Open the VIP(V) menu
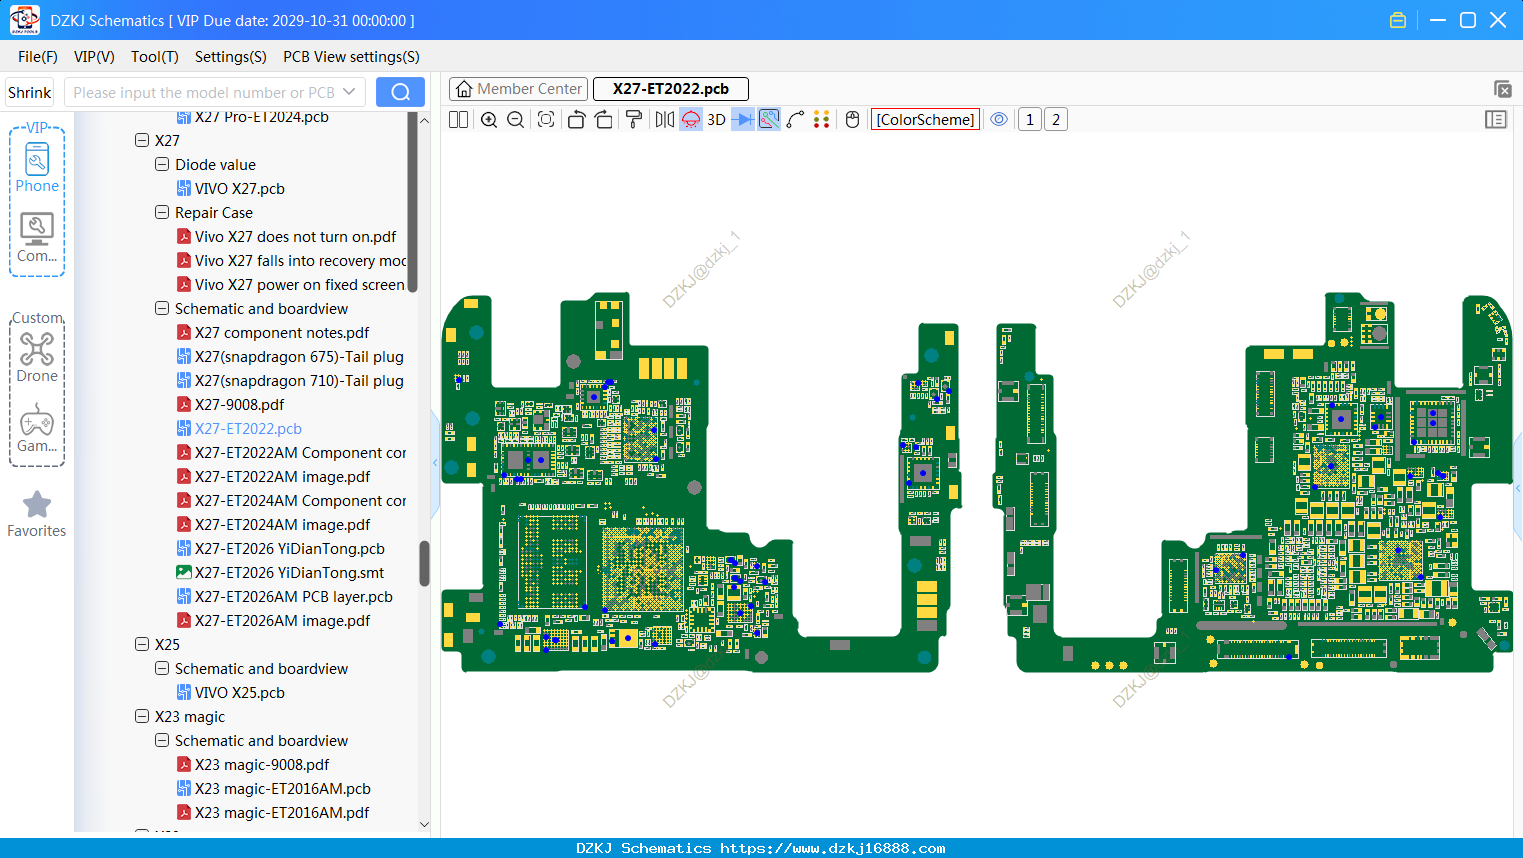 pyautogui.click(x=94, y=57)
